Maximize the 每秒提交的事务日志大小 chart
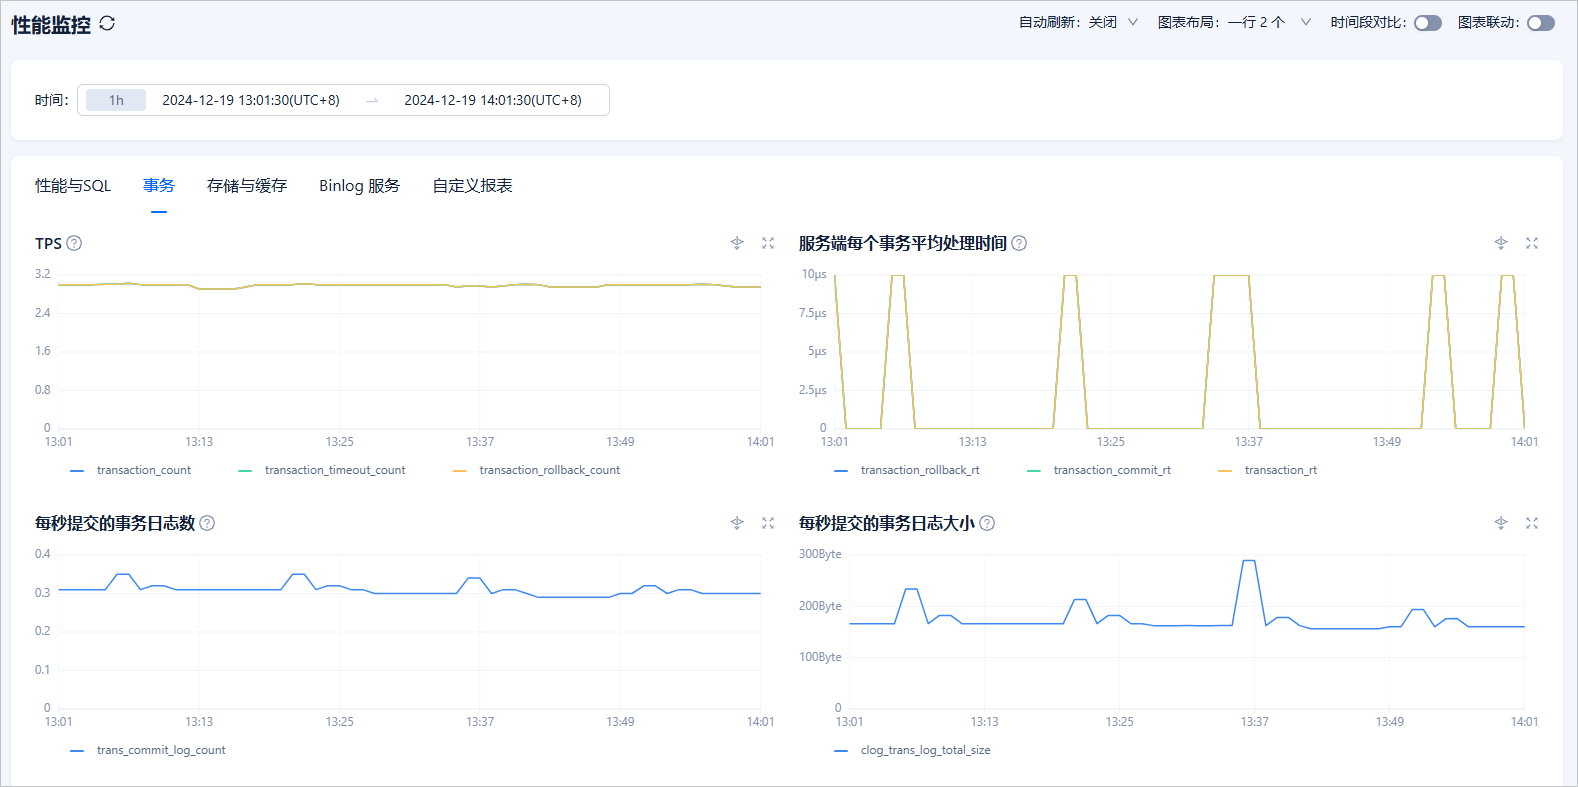The width and height of the screenshot is (1578, 787). [1532, 523]
